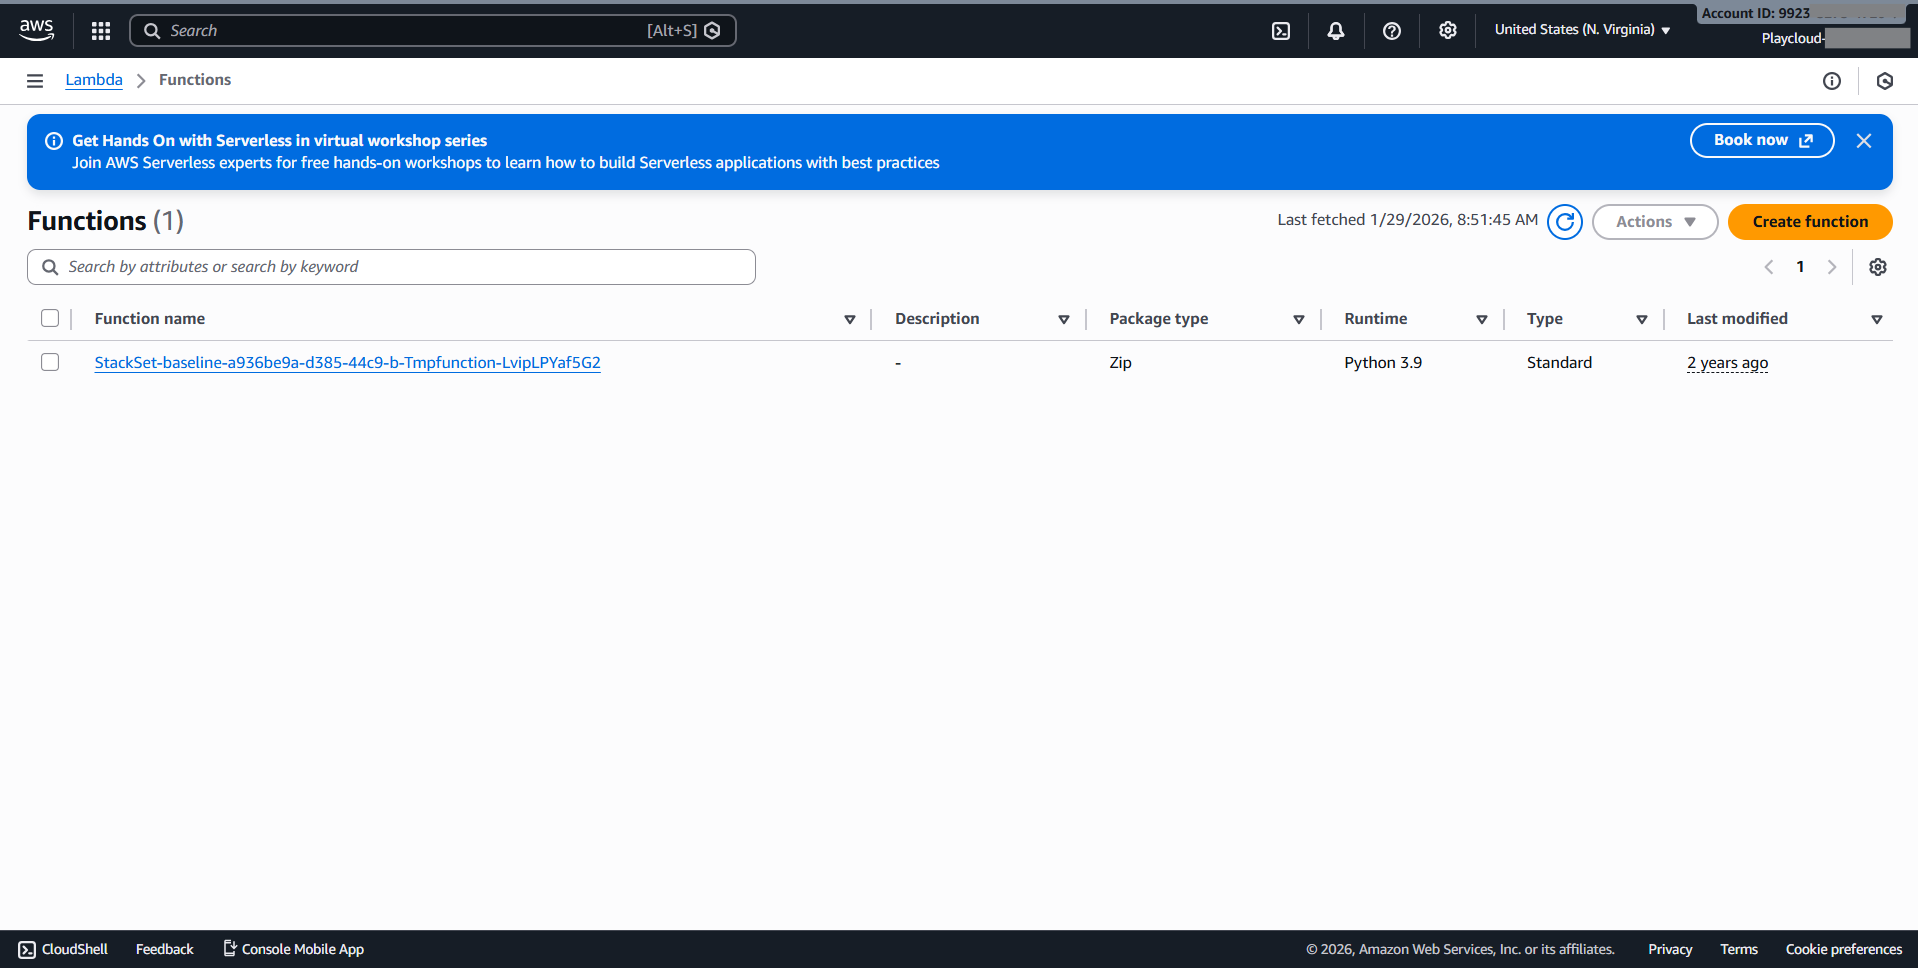The image size is (1918, 968).
Task: Open the top bar settings gear
Action: tap(1448, 31)
